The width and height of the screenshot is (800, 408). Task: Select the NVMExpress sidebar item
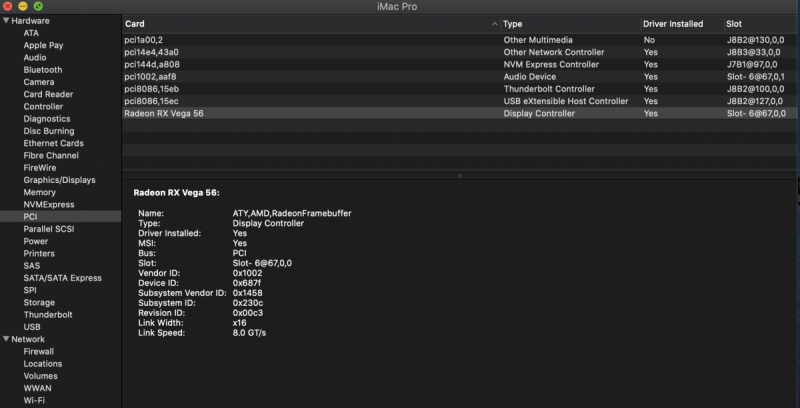(x=49, y=204)
